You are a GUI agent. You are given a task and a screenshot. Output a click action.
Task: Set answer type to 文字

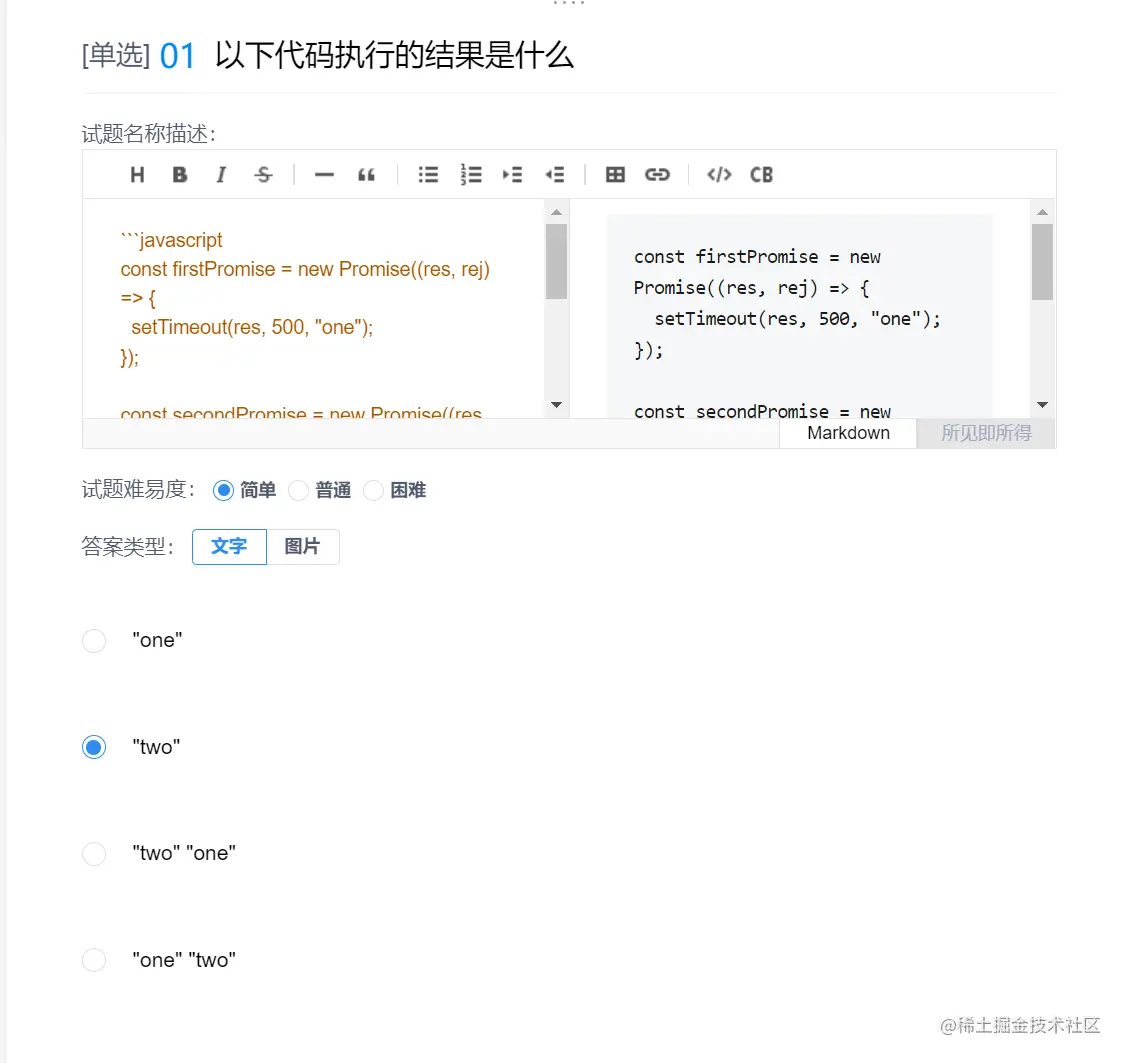coord(229,547)
